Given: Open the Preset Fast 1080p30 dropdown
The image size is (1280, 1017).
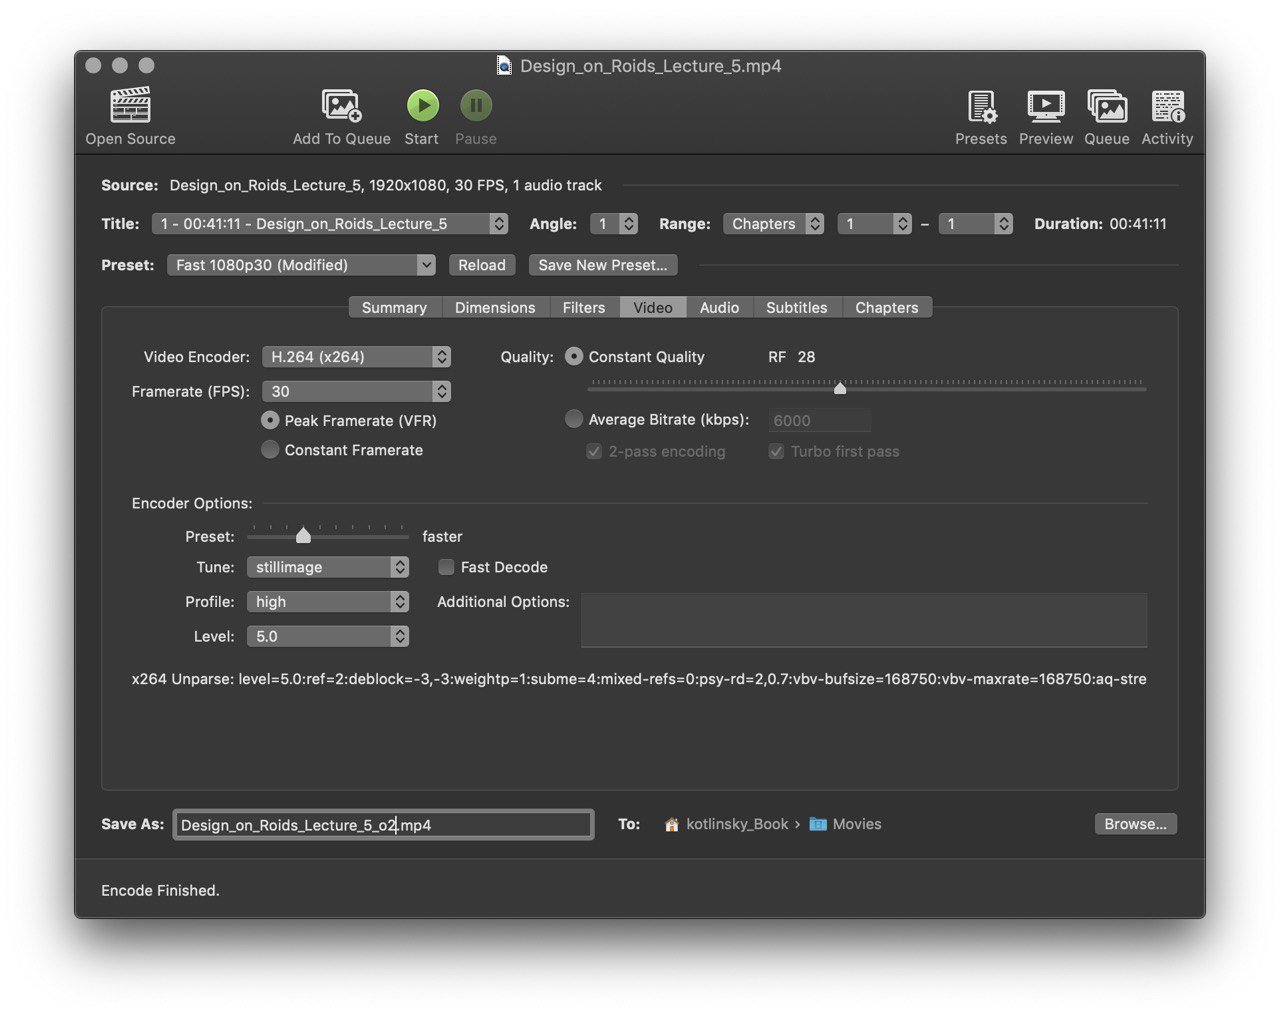Looking at the screenshot, I should pos(301,265).
